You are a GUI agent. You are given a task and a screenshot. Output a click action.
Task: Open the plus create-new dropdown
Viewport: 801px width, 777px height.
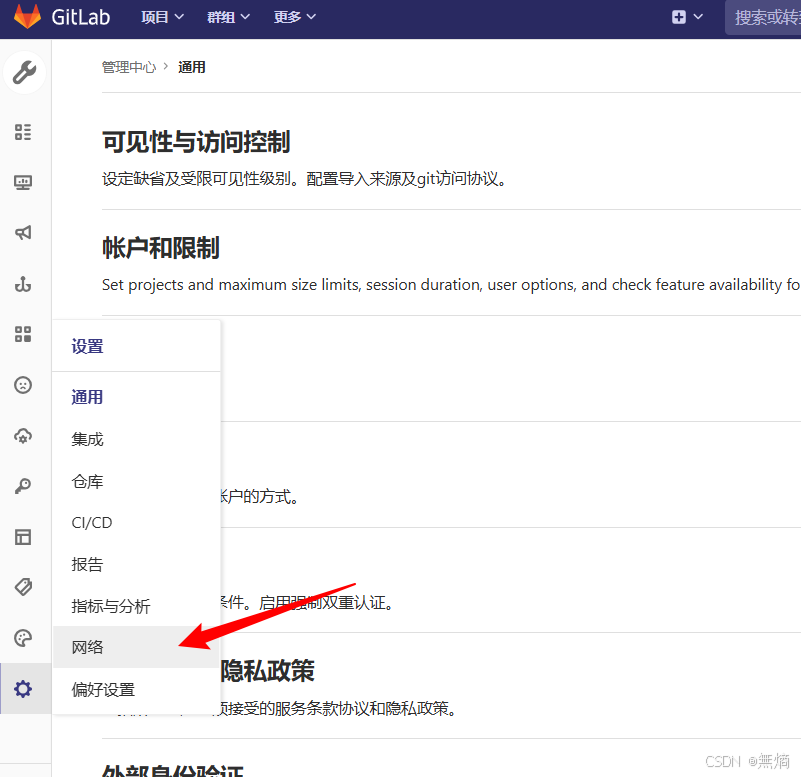pos(687,17)
